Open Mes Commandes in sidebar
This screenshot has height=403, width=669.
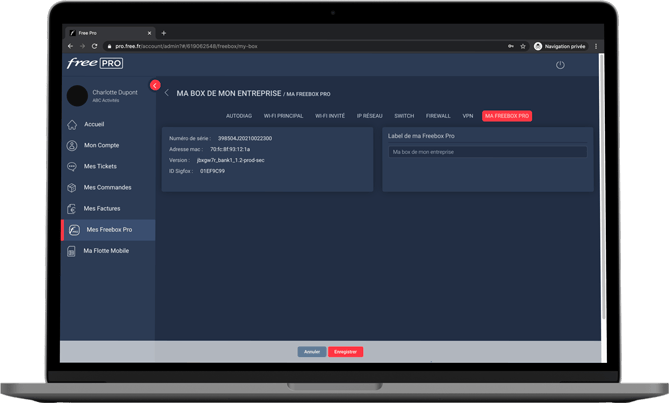[108, 188]
